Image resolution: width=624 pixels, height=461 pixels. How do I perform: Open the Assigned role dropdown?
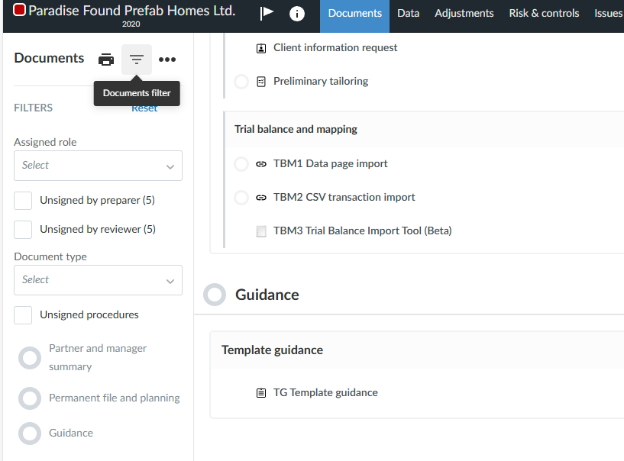pyautogui.click(x=98, y=166)
